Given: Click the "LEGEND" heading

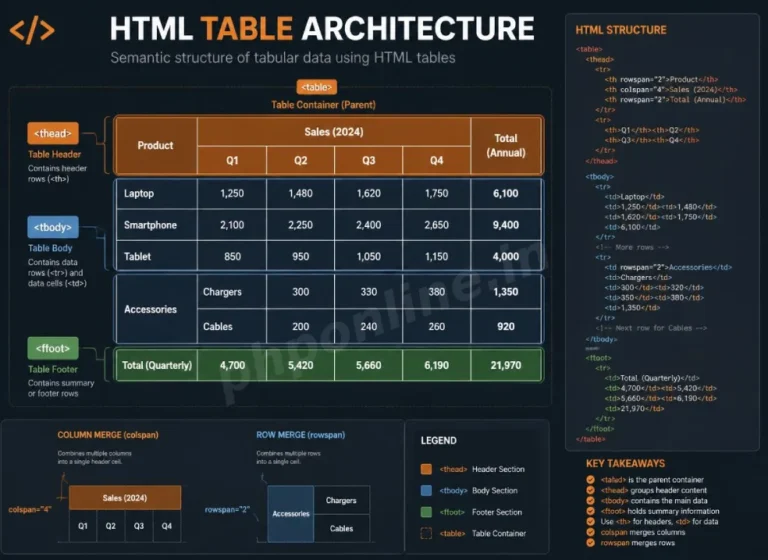Looking at the screenshot, I should [438, 440].
